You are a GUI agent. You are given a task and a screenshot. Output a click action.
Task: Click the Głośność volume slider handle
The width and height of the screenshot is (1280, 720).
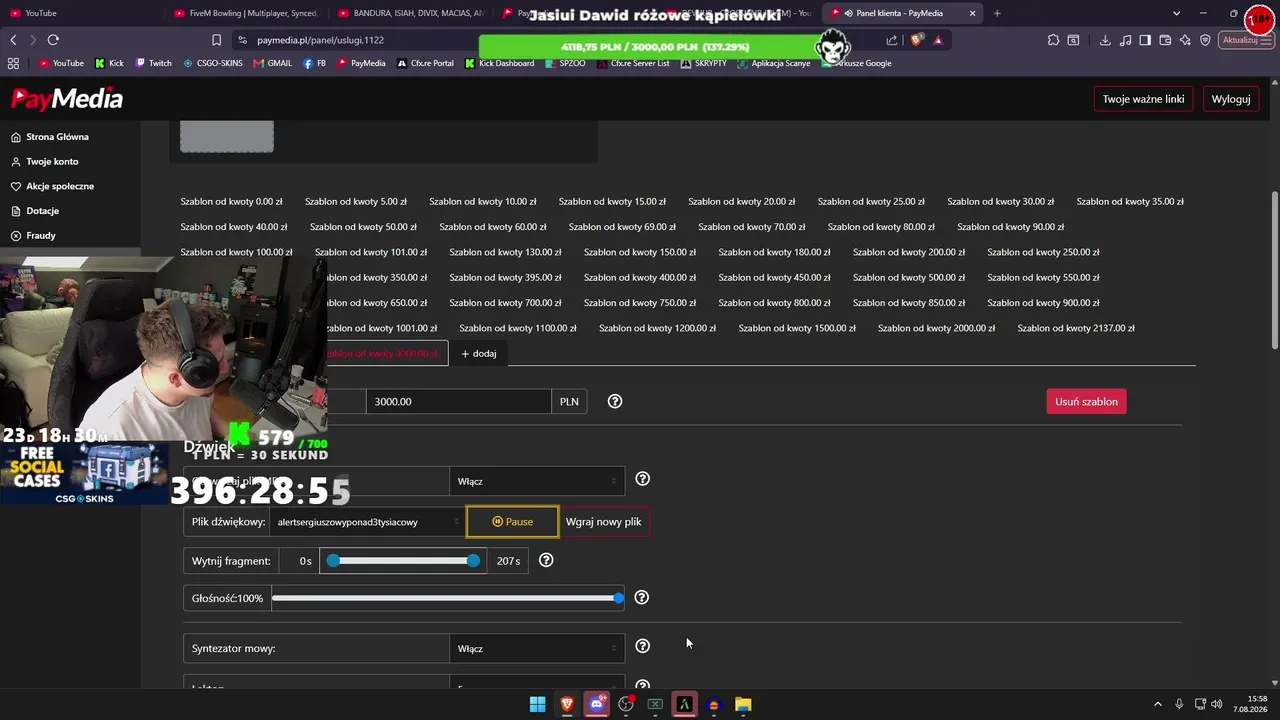[618, 598]
